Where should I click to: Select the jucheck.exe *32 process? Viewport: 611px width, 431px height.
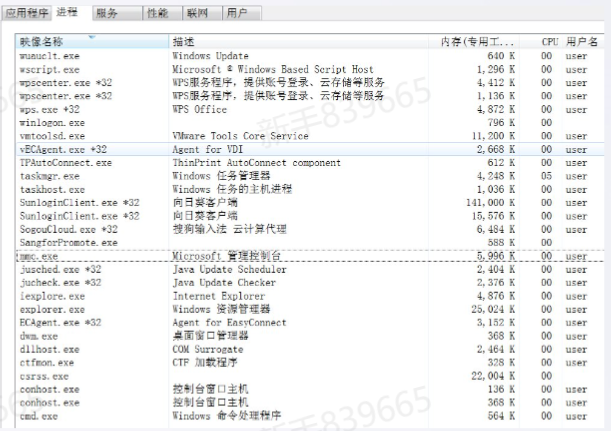[x=310, y=283]
